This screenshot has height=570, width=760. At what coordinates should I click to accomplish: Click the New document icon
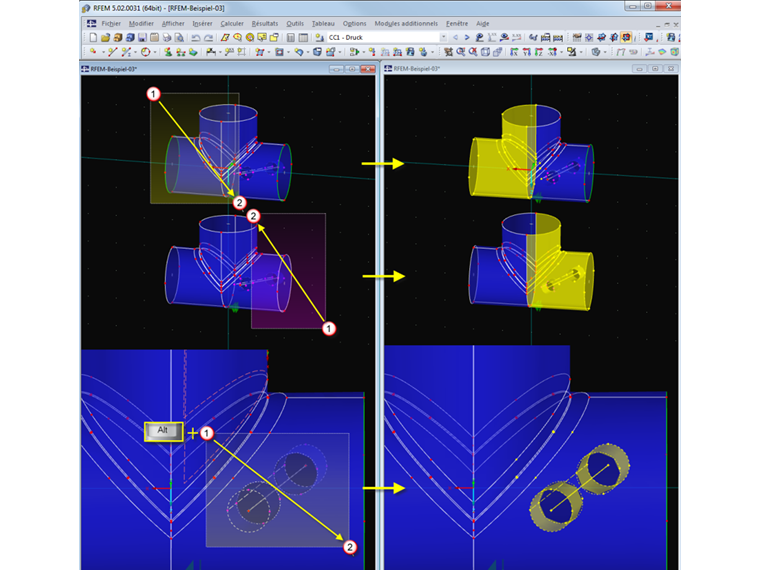[93, 37]
